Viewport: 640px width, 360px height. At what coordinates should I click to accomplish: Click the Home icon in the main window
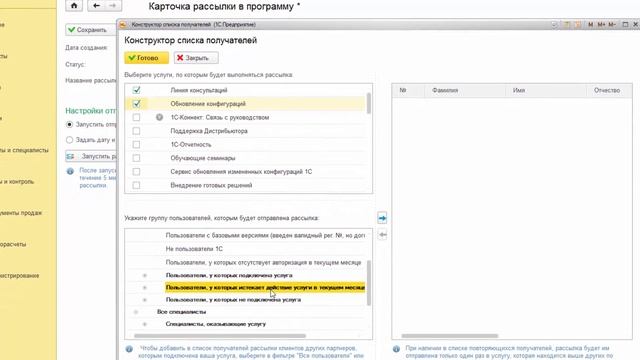pyautogui.click(x=74, y=6)
